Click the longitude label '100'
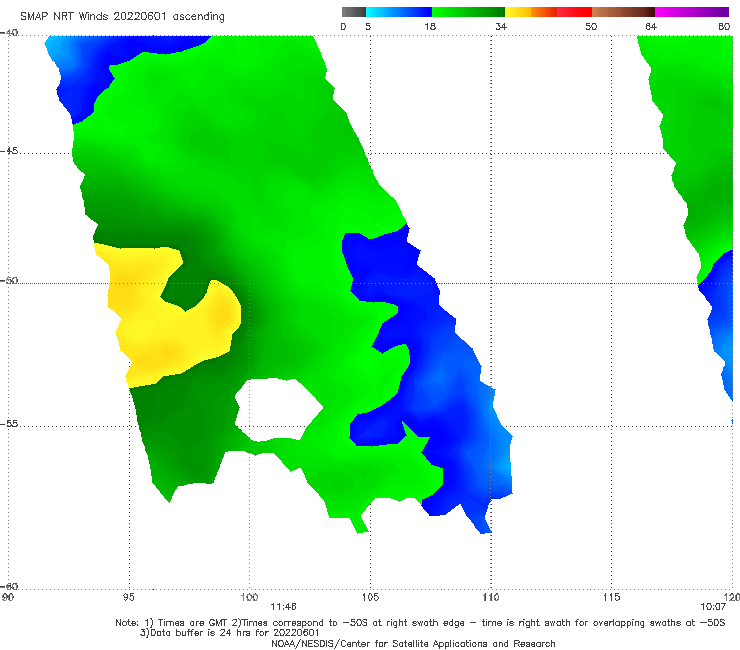The height and width of the screenshot is (650, 740). pyautogui.click(x=249, y=598)
